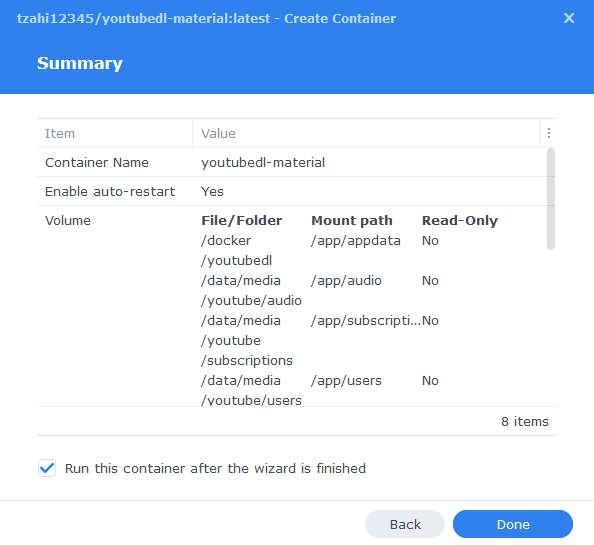Click the summary table scrollbar

[551, 199]
